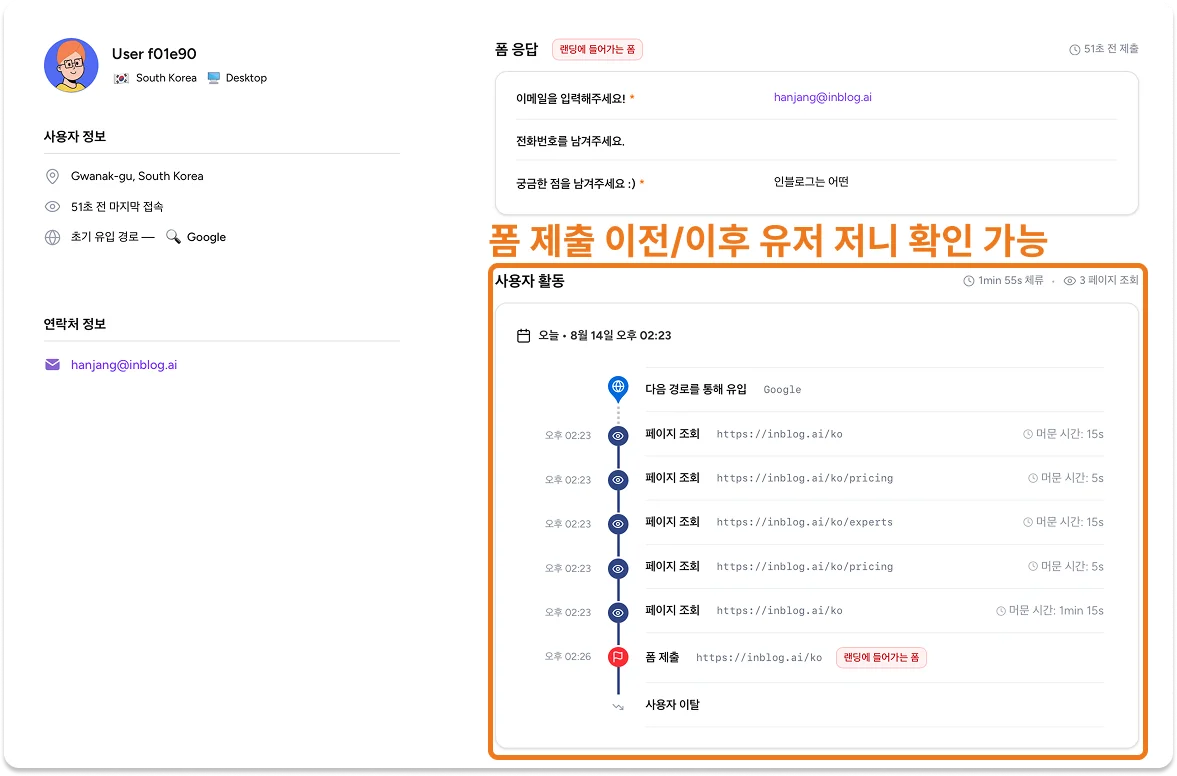The image size is (1177, 776).
Task: Click the clock icon beside 1min 55s 체류
Action: pos(969,281)
